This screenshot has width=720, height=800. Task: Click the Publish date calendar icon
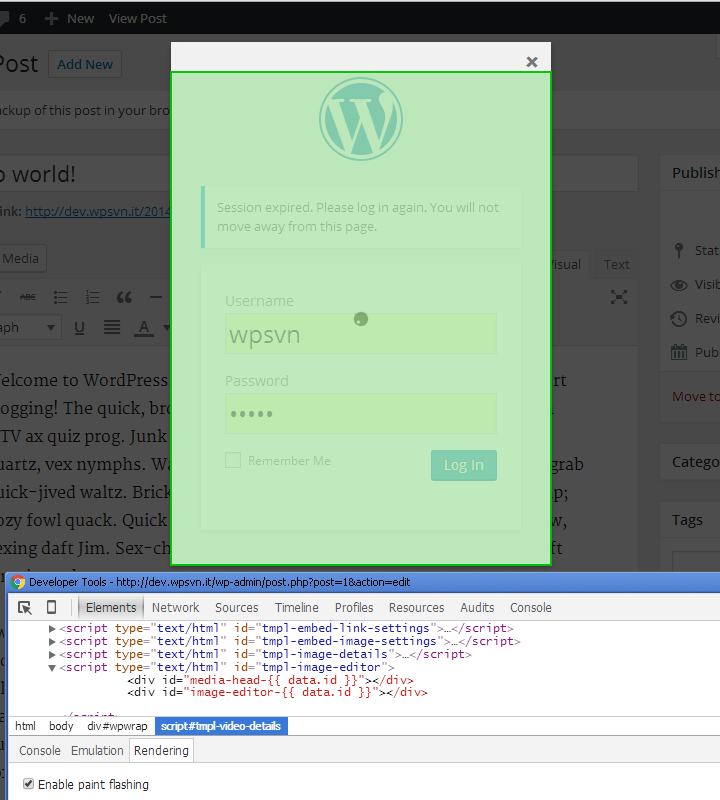(x=679, y=352)
